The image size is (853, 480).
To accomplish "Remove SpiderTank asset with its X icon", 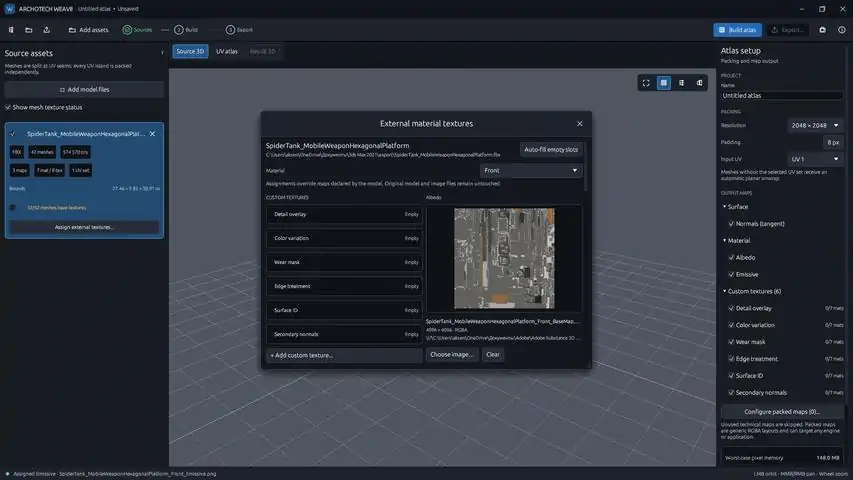I will tap(152, 134).
